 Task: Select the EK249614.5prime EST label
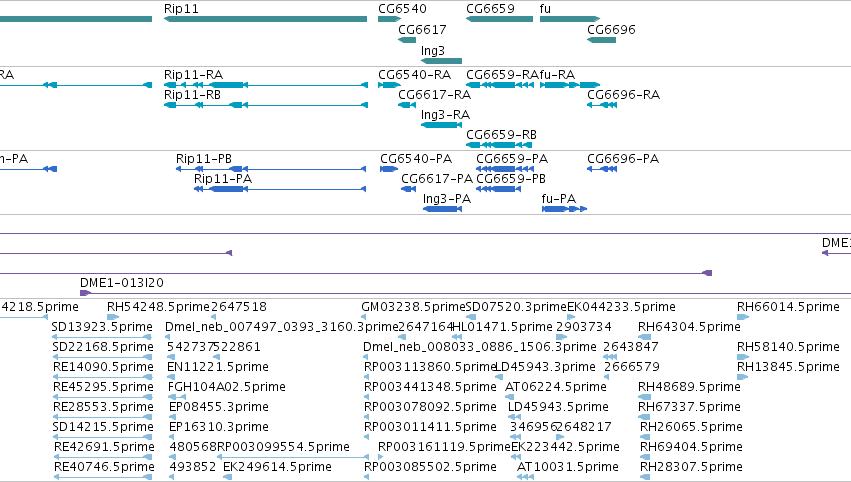(277, 468)
